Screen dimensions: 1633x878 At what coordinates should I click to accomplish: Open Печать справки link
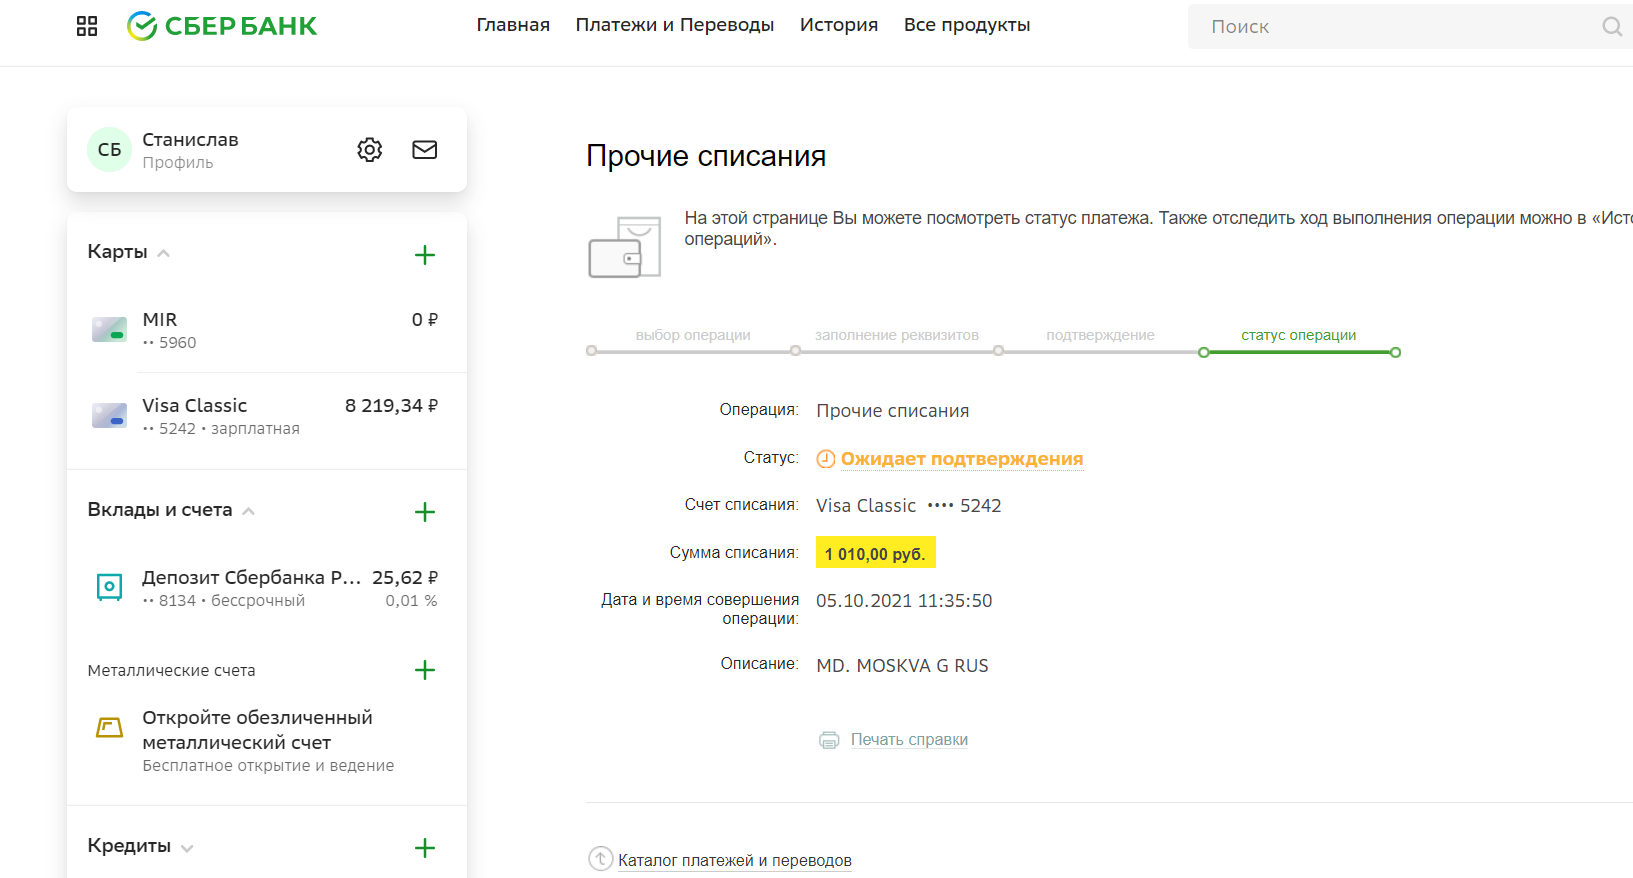909,740
